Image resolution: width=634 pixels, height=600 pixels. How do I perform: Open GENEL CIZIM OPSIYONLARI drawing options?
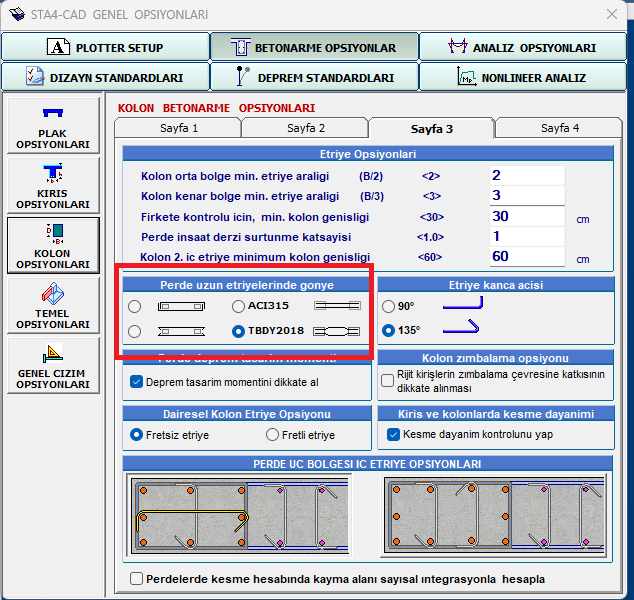tap(52, 366)
